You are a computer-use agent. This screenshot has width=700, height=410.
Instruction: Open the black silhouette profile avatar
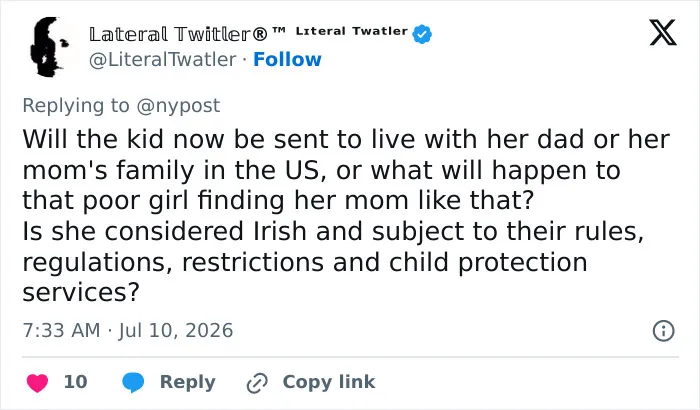pyautogui.click(x=48, y=47)
